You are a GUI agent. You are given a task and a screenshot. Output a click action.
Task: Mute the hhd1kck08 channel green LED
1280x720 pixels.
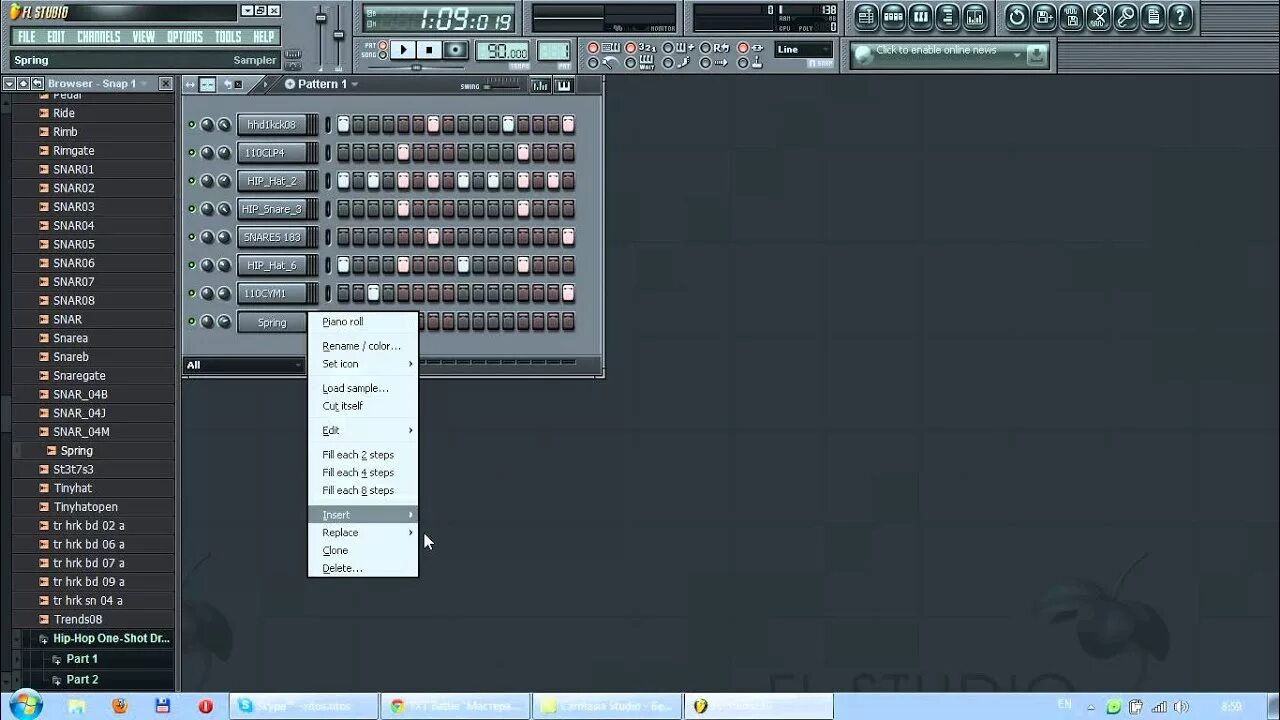192,125
